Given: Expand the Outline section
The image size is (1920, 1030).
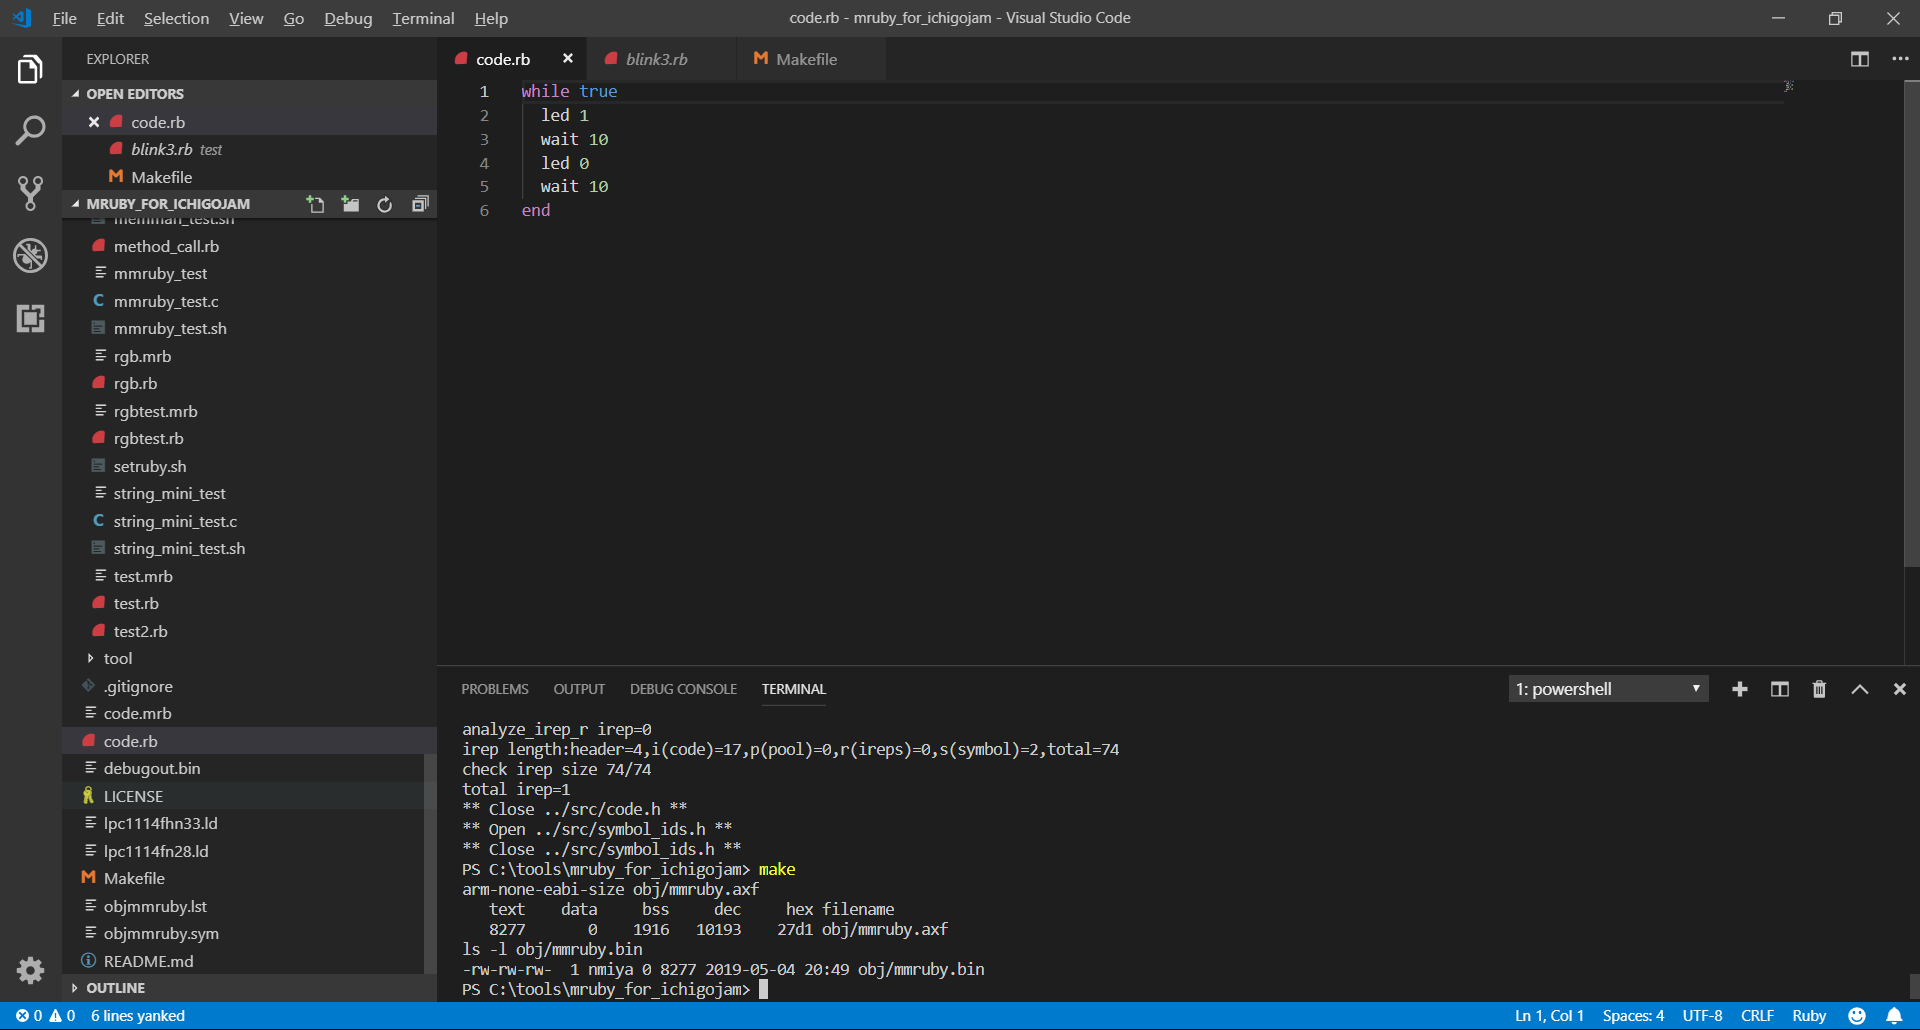Looking at the screenshot, I should (x=115, y=988).
